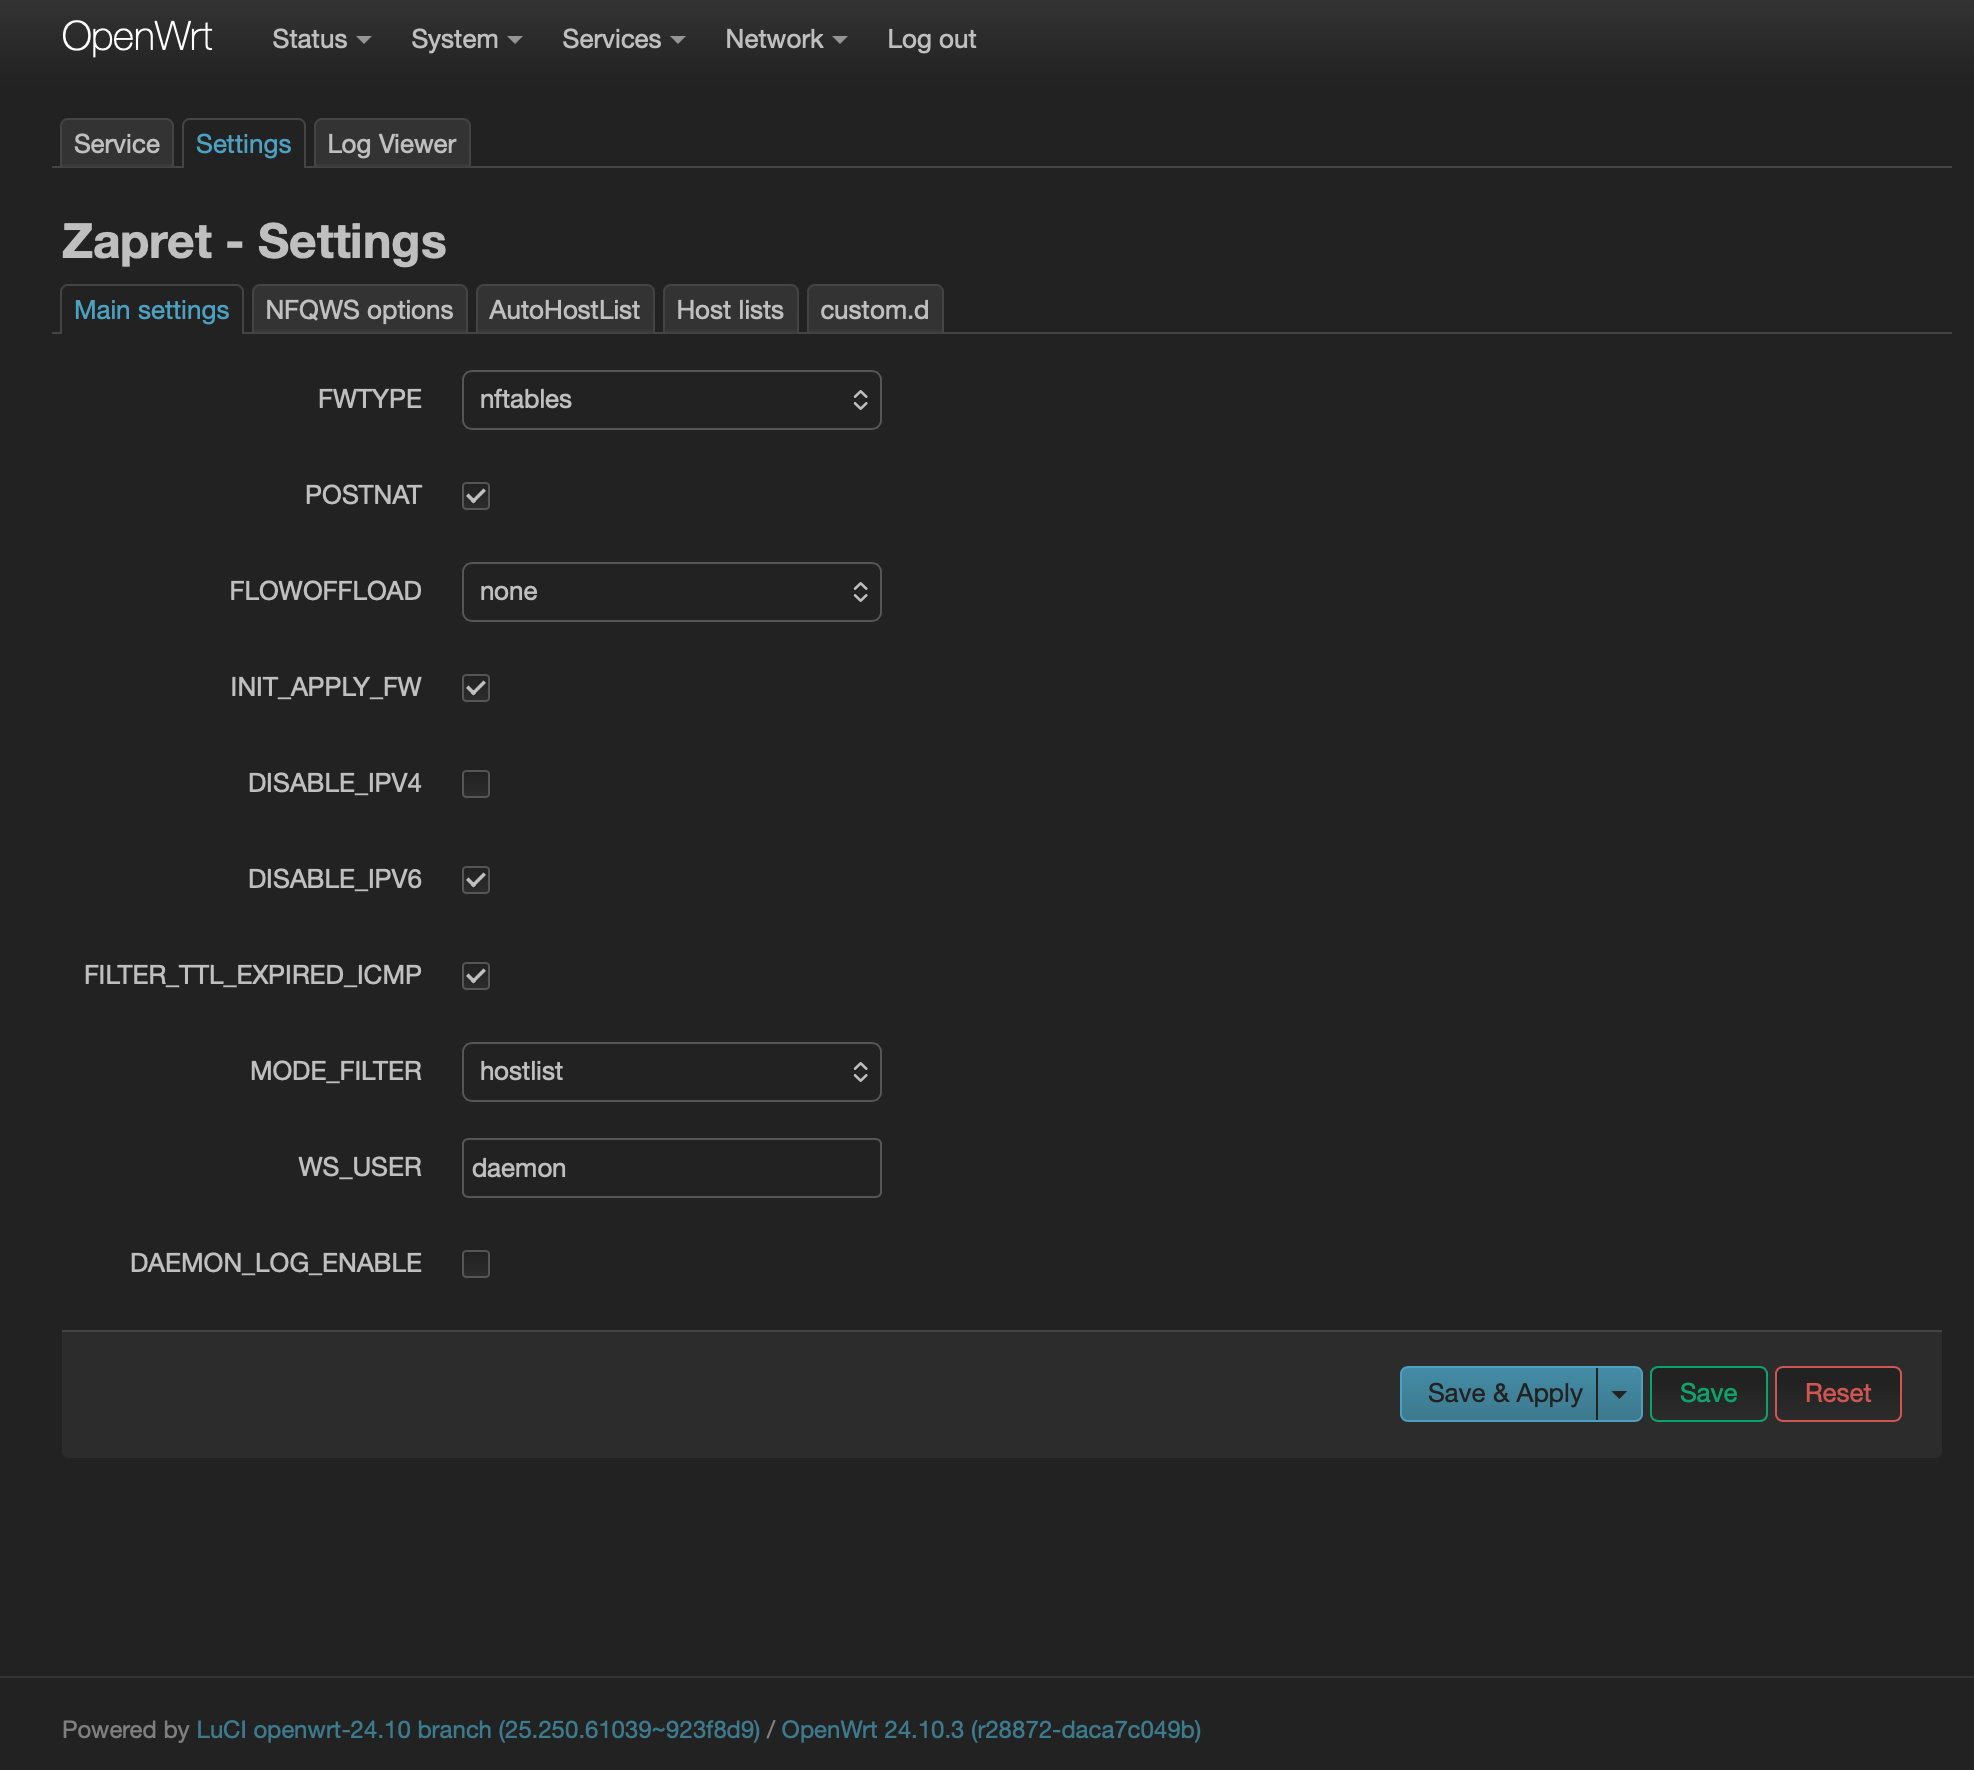
Task: Toggle the POSTNAT checkbox
Action: click(x=476, y=496)
